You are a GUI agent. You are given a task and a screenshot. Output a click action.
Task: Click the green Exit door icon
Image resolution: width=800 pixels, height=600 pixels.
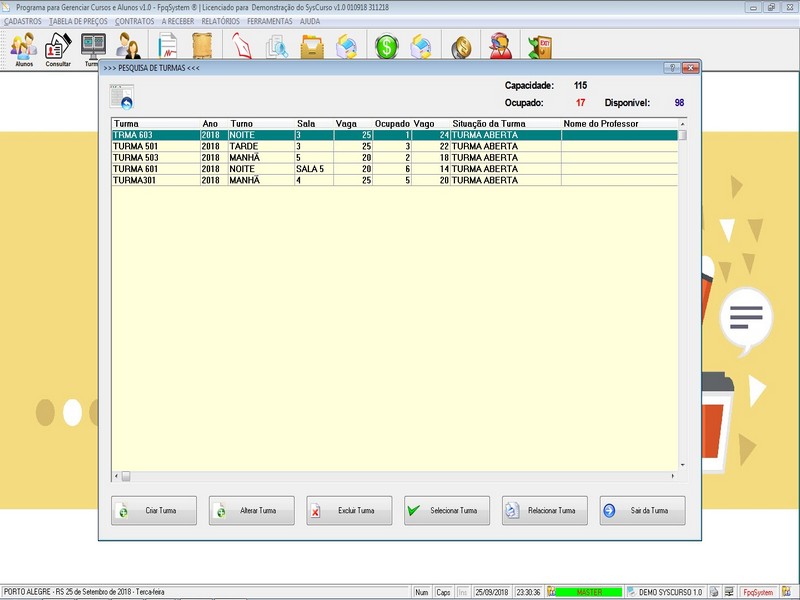(540, 47)
